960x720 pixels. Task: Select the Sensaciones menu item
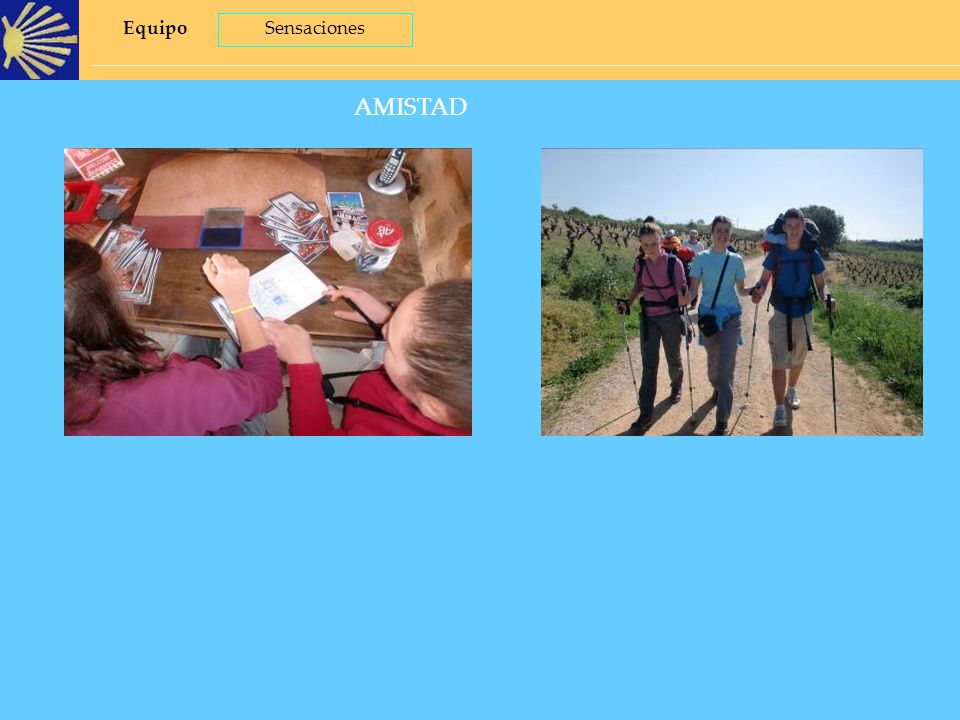315,29
